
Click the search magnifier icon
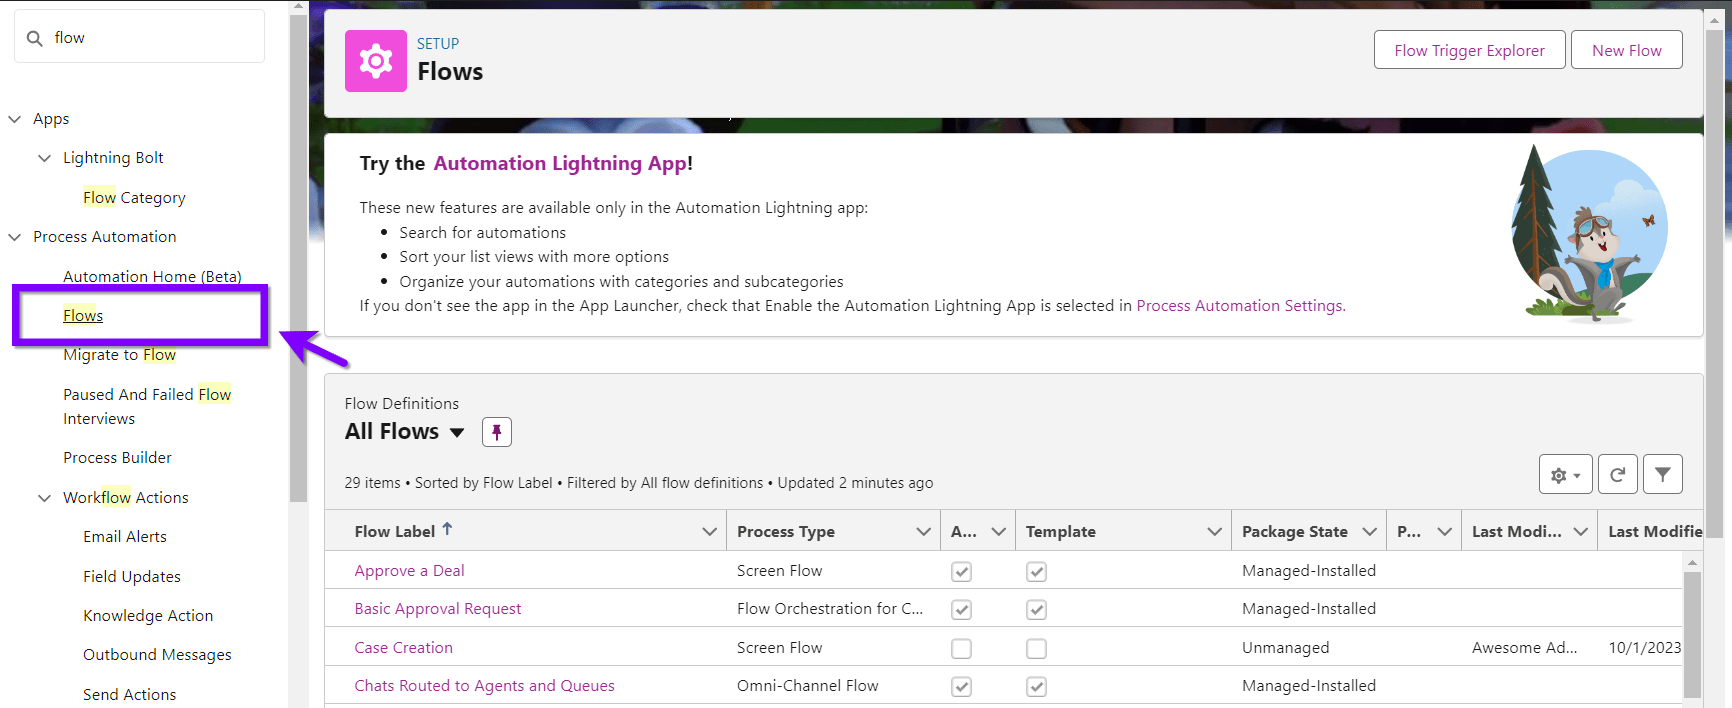click(x=35, y=38)
